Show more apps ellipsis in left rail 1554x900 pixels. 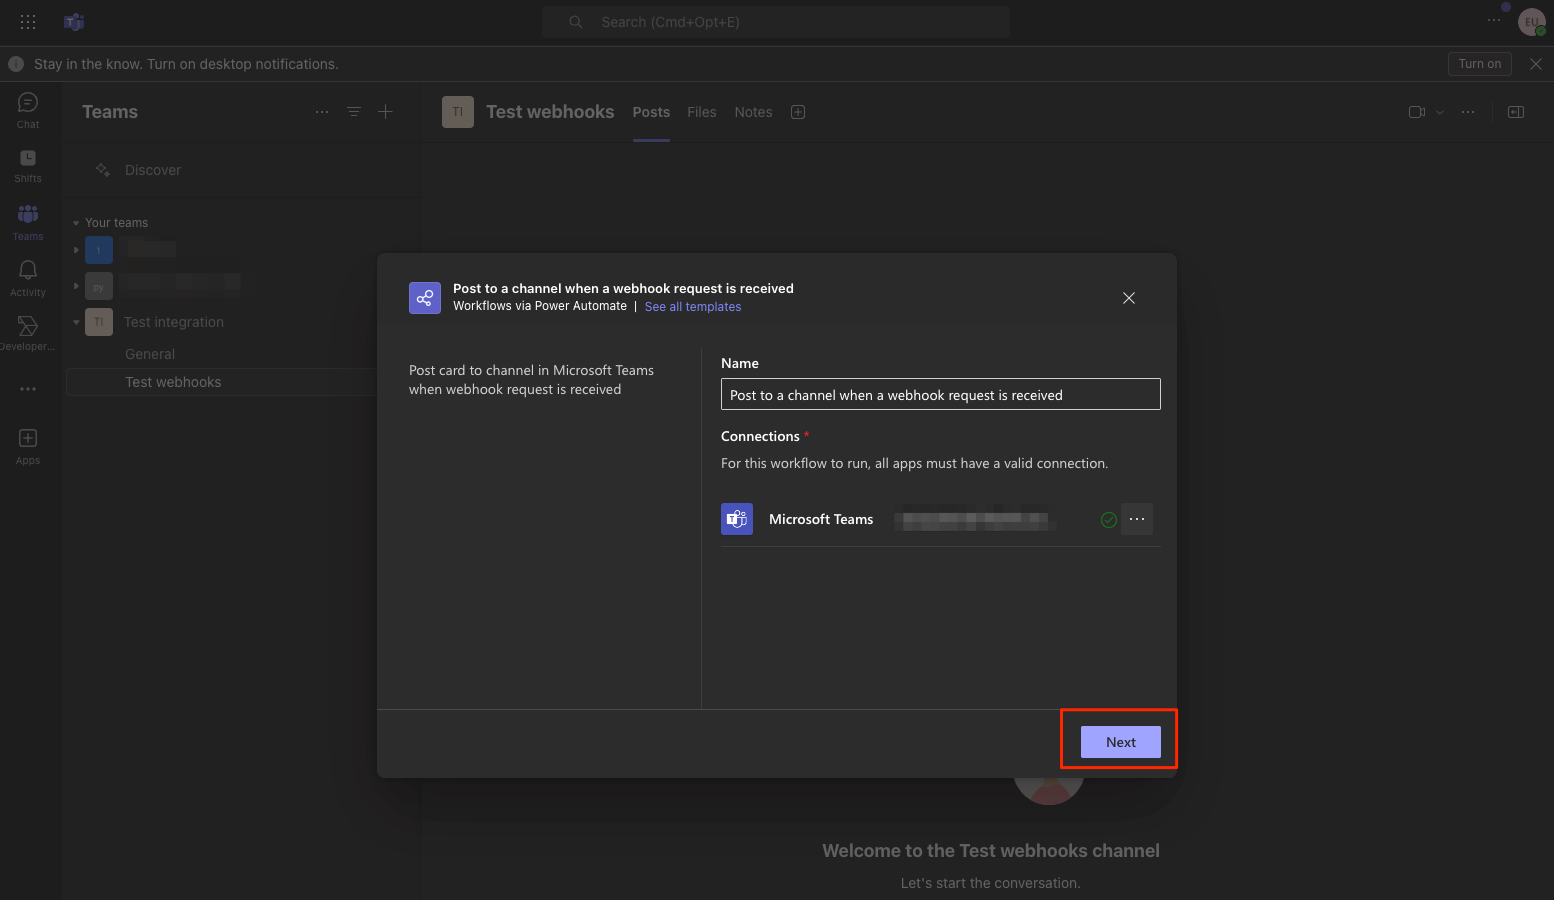tap(28, 389)
